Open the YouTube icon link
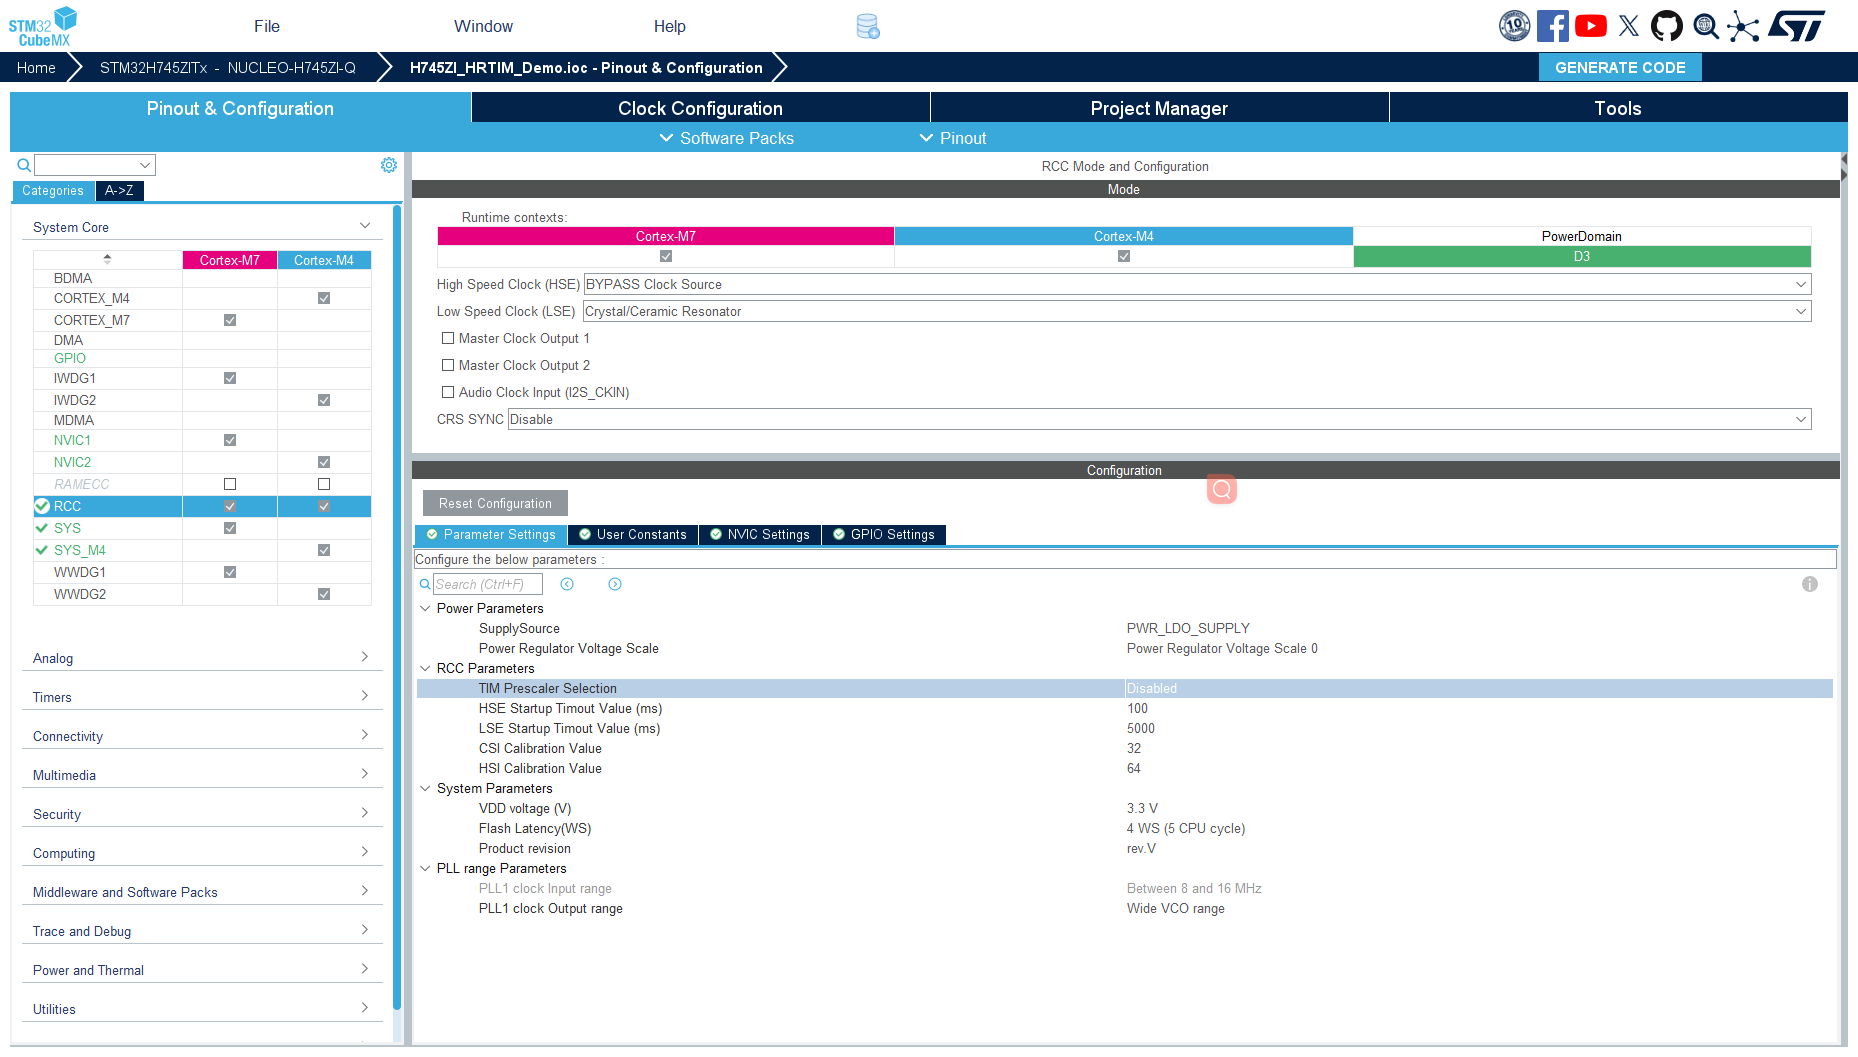 coord(1591,26)
